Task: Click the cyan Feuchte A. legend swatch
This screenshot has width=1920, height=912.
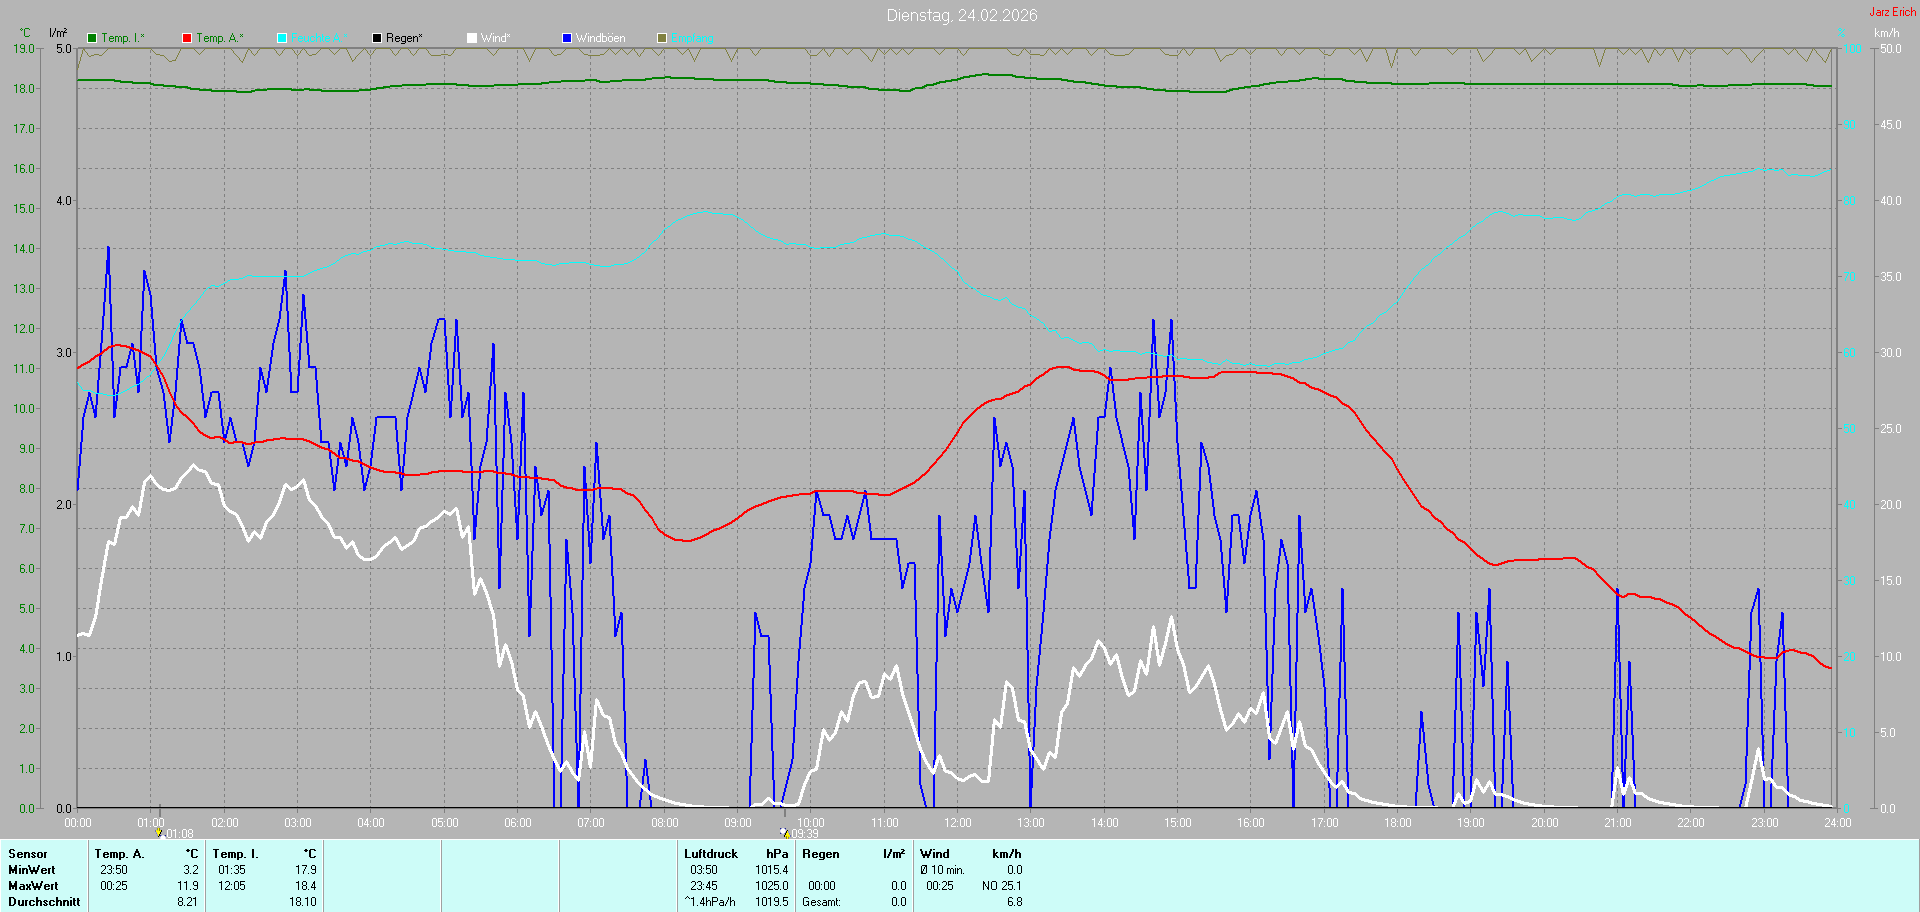Action: pos(282,38)
